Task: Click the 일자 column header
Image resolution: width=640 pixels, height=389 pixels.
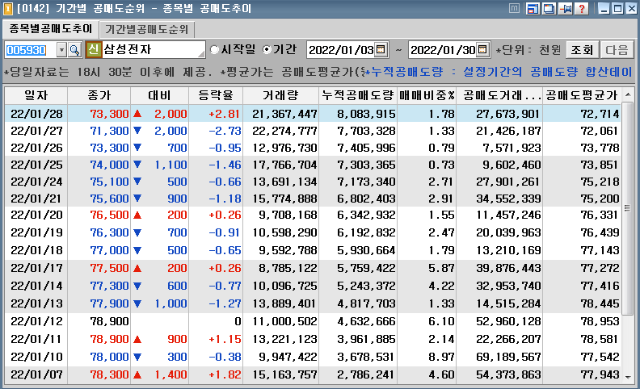Action: [36, 96]
